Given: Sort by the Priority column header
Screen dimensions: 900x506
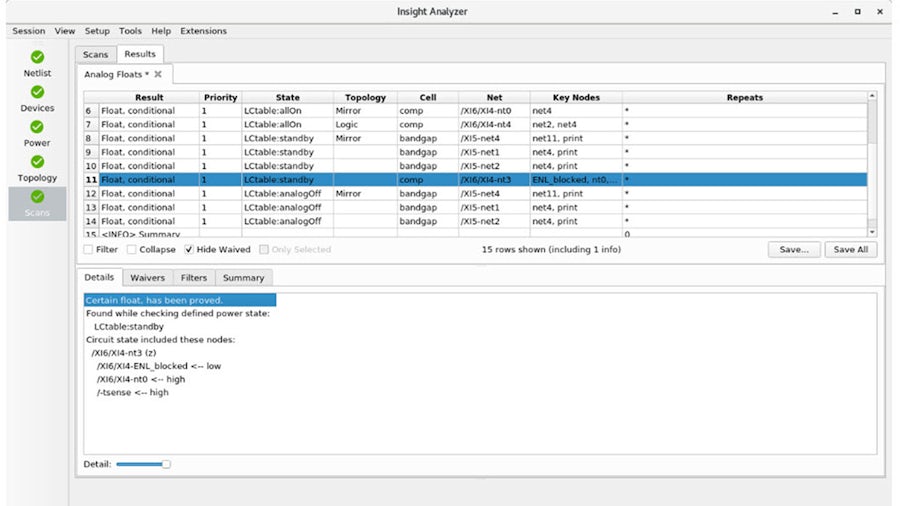Looking at the screenshot, I should click(220, 97).
